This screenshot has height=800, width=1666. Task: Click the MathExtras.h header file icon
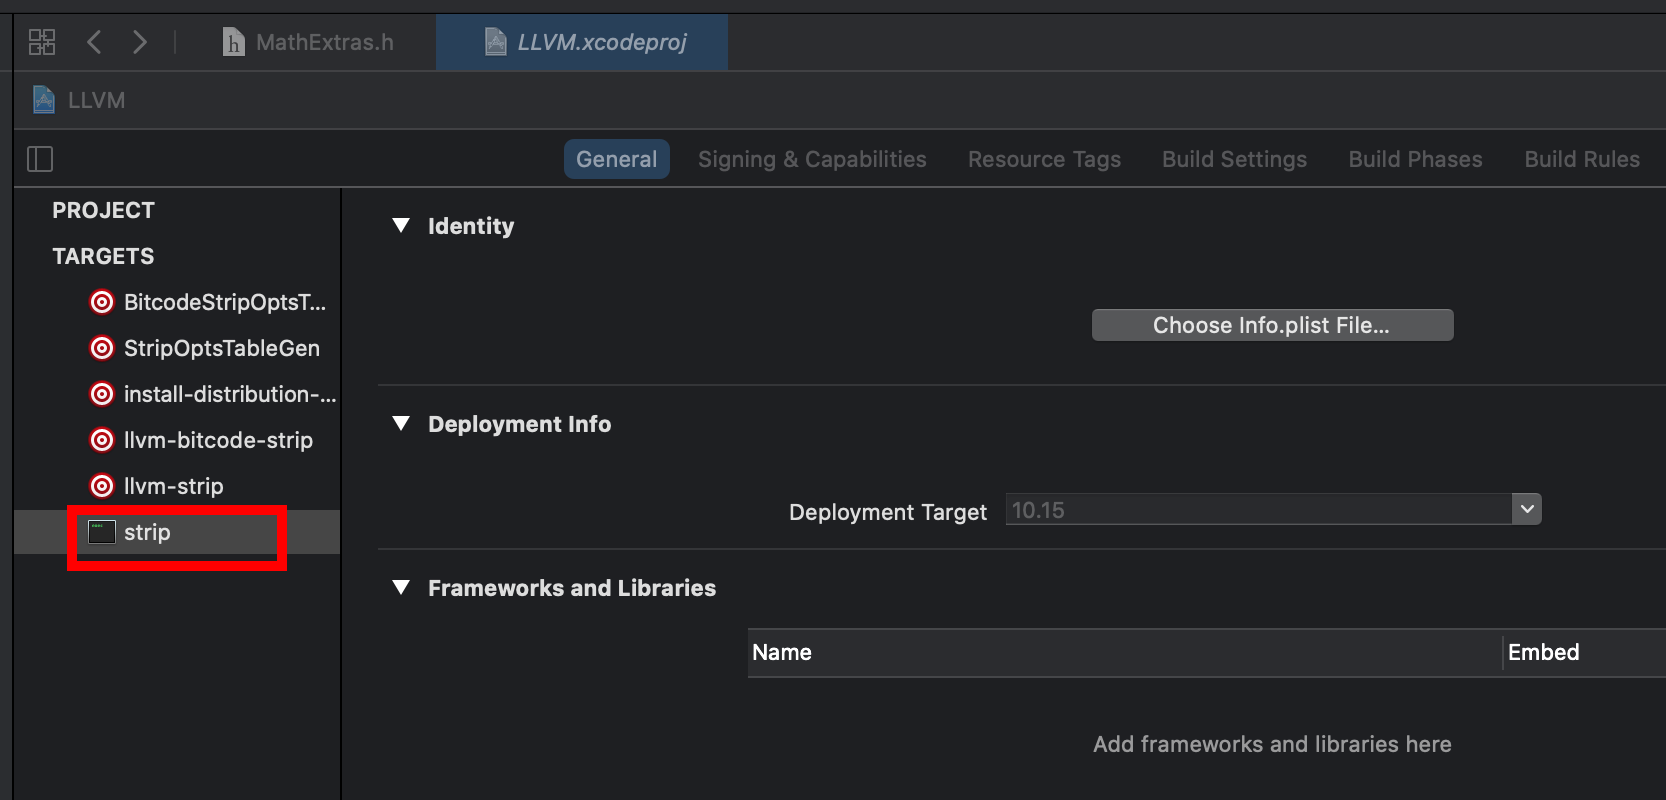pyautogui.click(x=233, y=42)
